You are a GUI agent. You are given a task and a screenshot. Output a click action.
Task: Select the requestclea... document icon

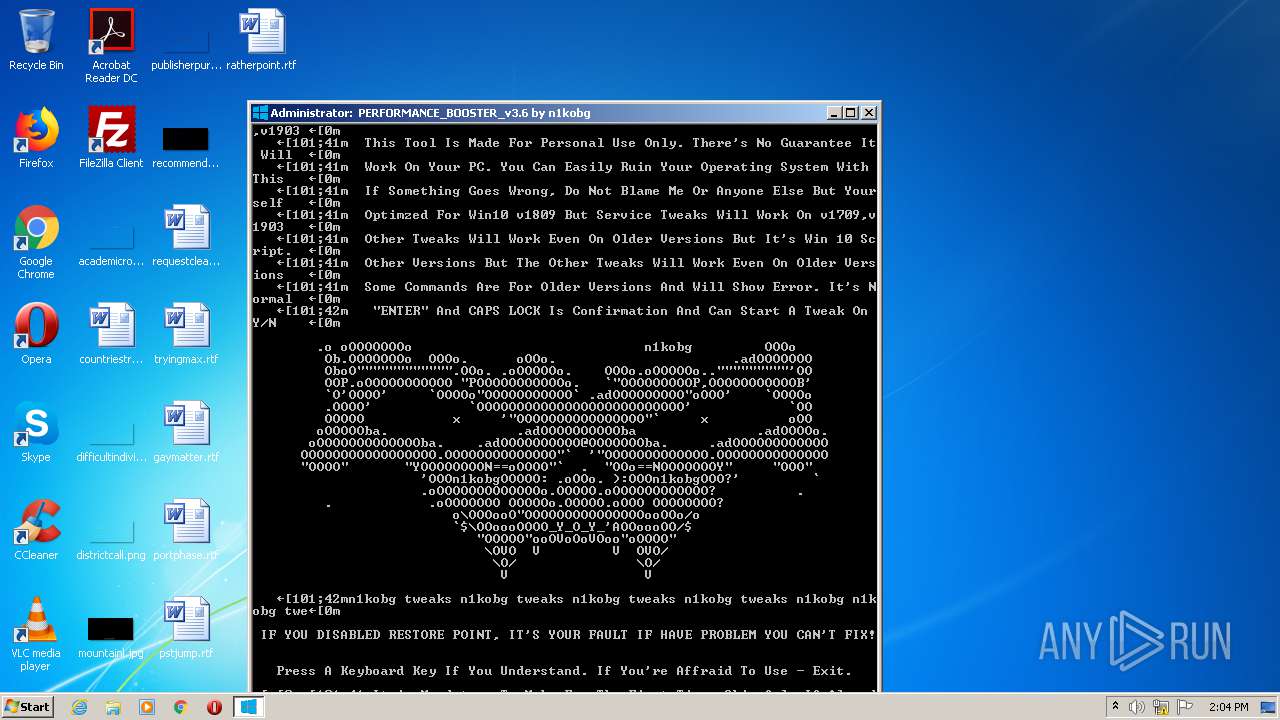pyautogui.click(x=186, y=236)
